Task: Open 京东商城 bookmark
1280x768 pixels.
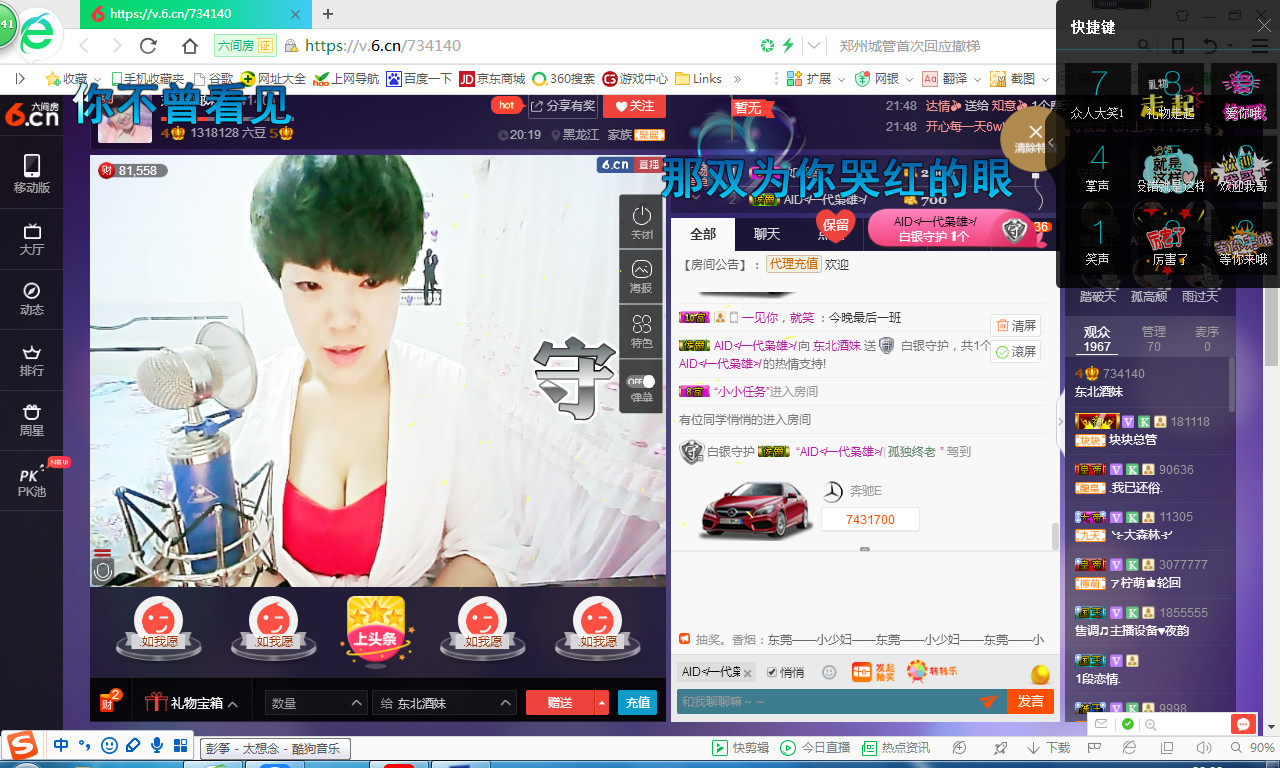Action: [491, 78]
